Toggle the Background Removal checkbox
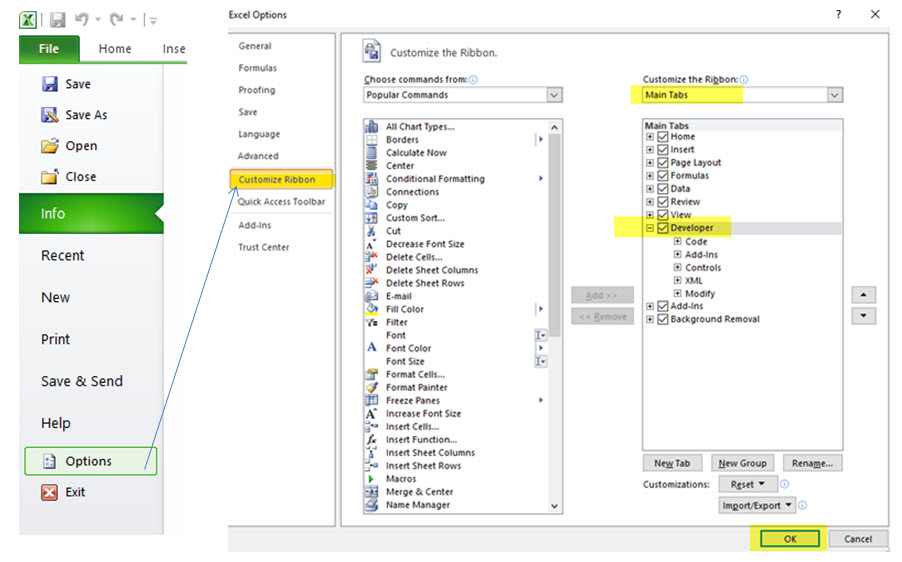The width and height of the screenshot is (902, 562). click(663, 319)
